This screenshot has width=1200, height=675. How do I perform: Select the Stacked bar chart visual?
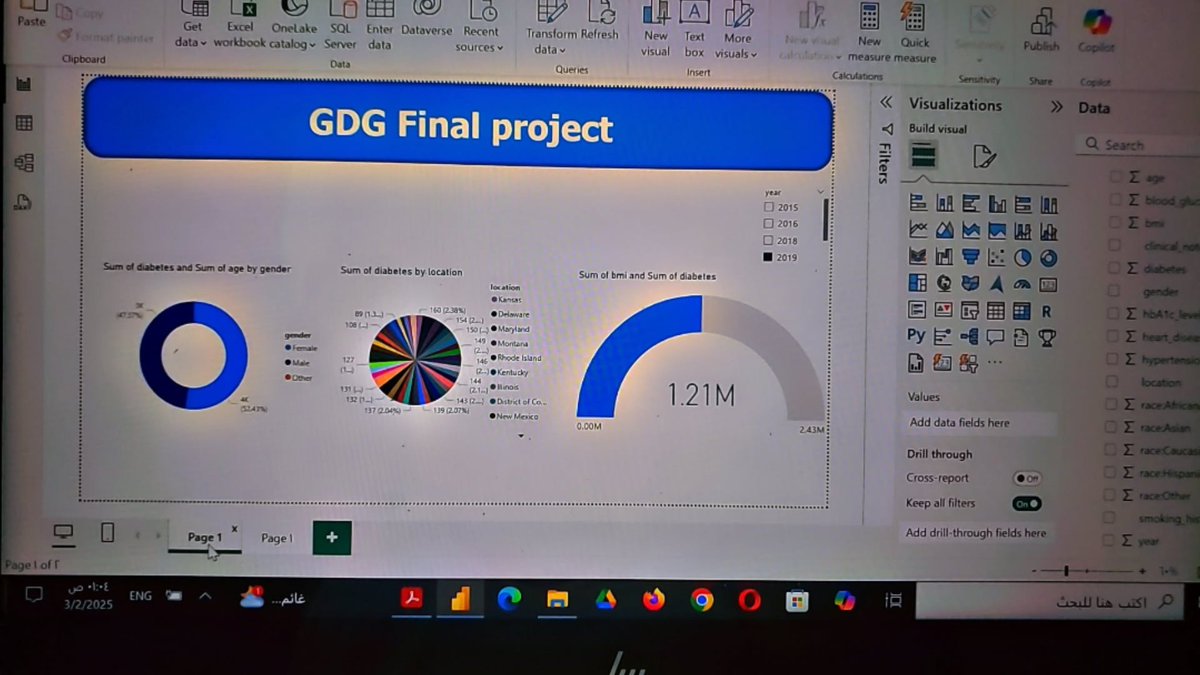click(918, 204)
